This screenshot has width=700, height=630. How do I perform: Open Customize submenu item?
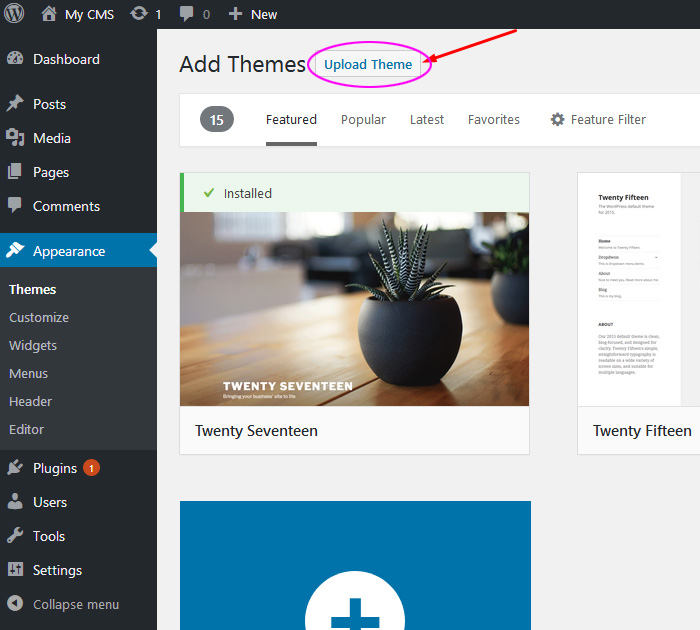click(x=39, y=317)
